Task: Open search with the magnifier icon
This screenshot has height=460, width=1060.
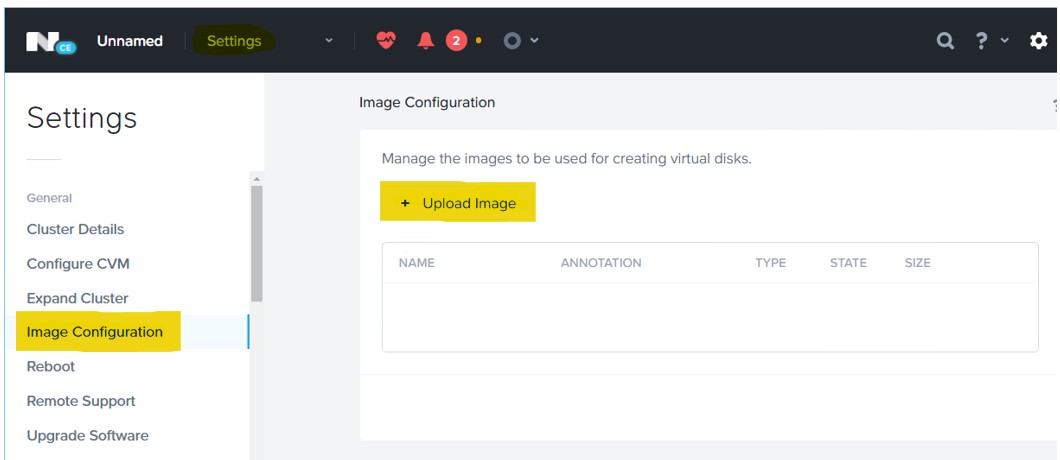Action: coord(945,41)
